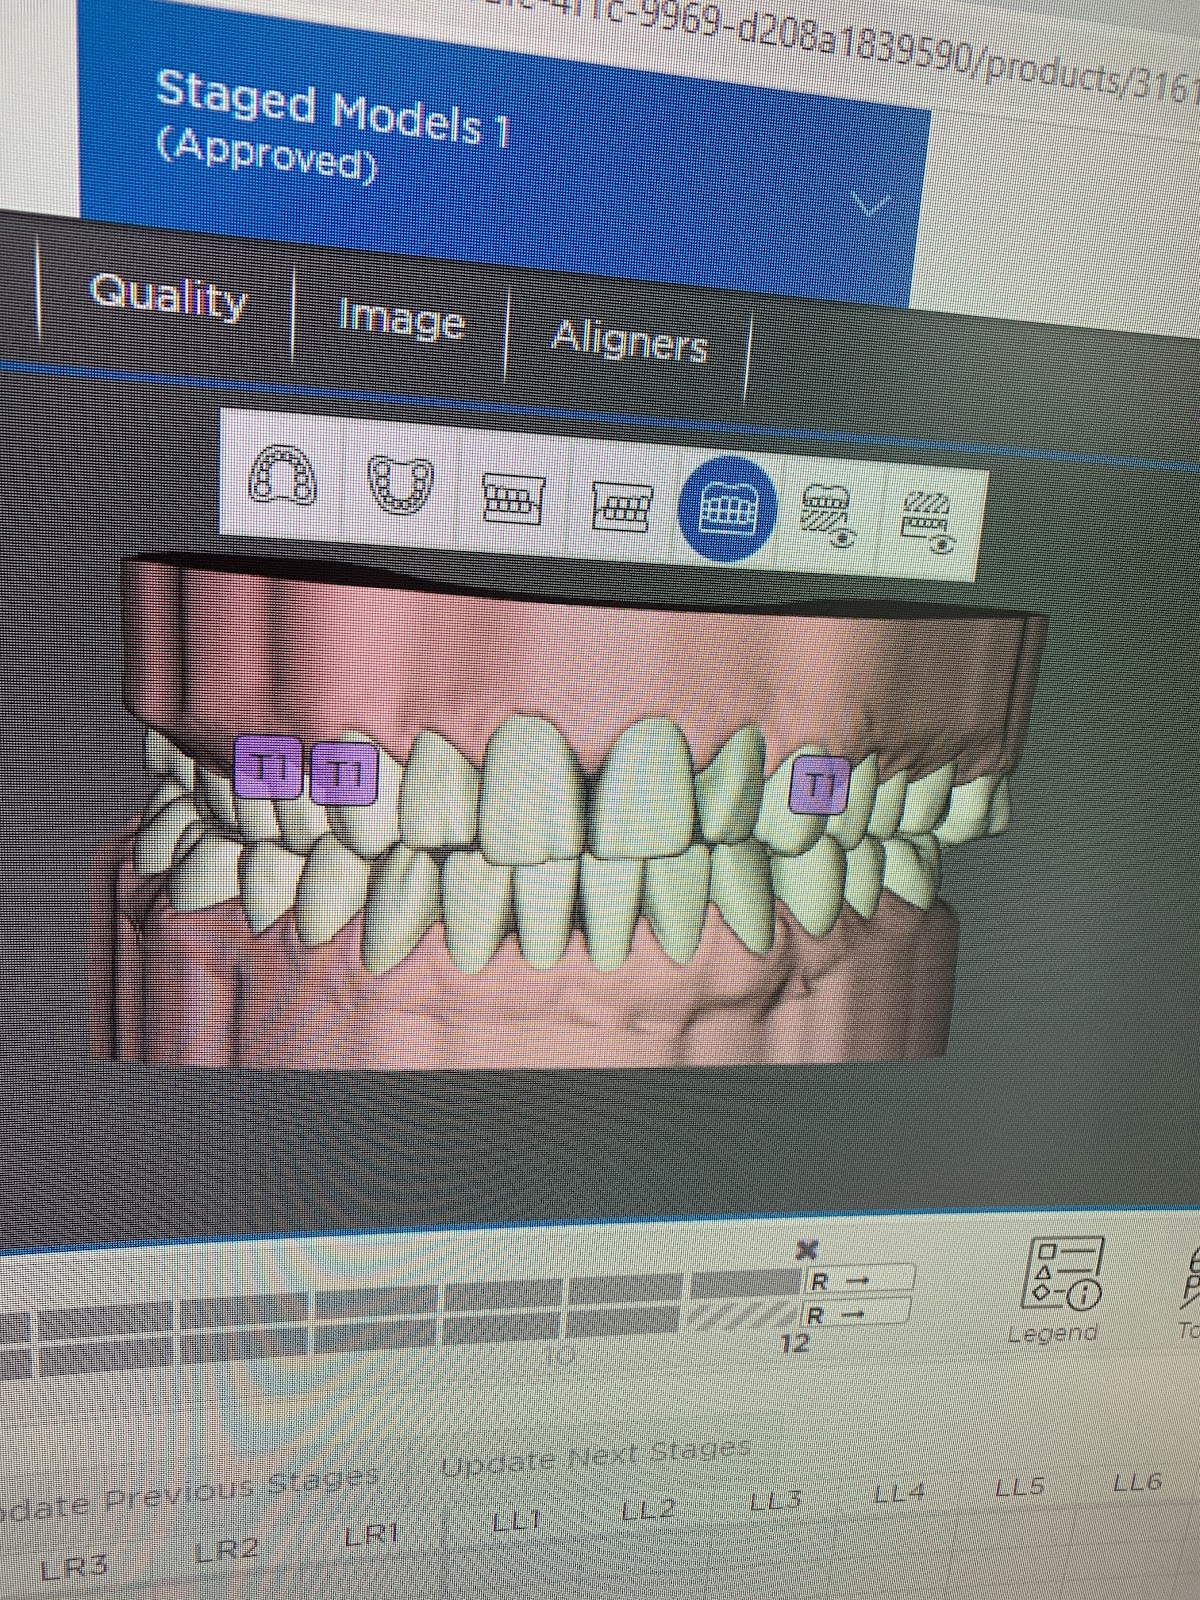
Task: Select the LL3 column header
Action: click(x=775, y=1501)
